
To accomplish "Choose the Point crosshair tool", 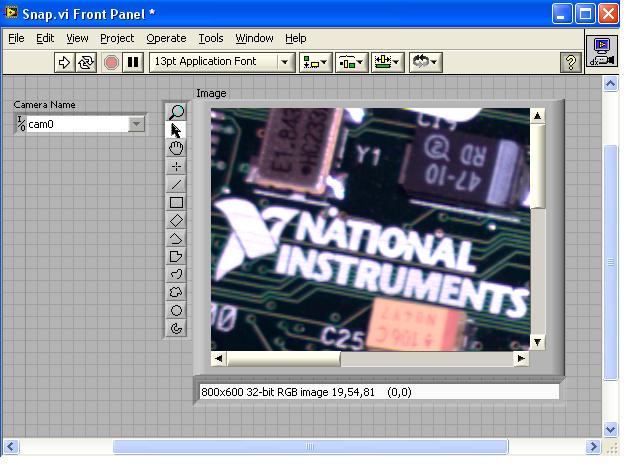I will tap(176, 166).
